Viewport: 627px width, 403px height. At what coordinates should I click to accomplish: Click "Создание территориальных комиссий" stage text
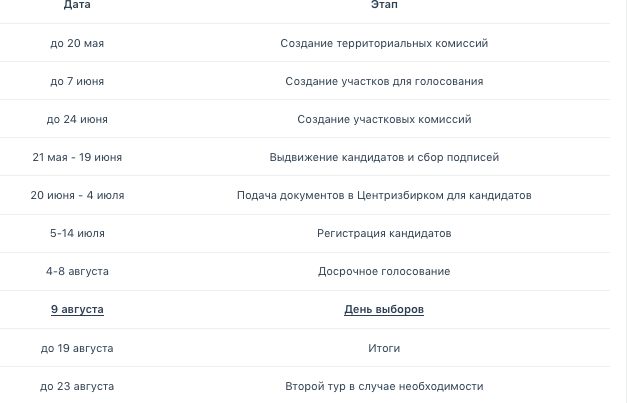pyautogui.click(x=384, y=44)
